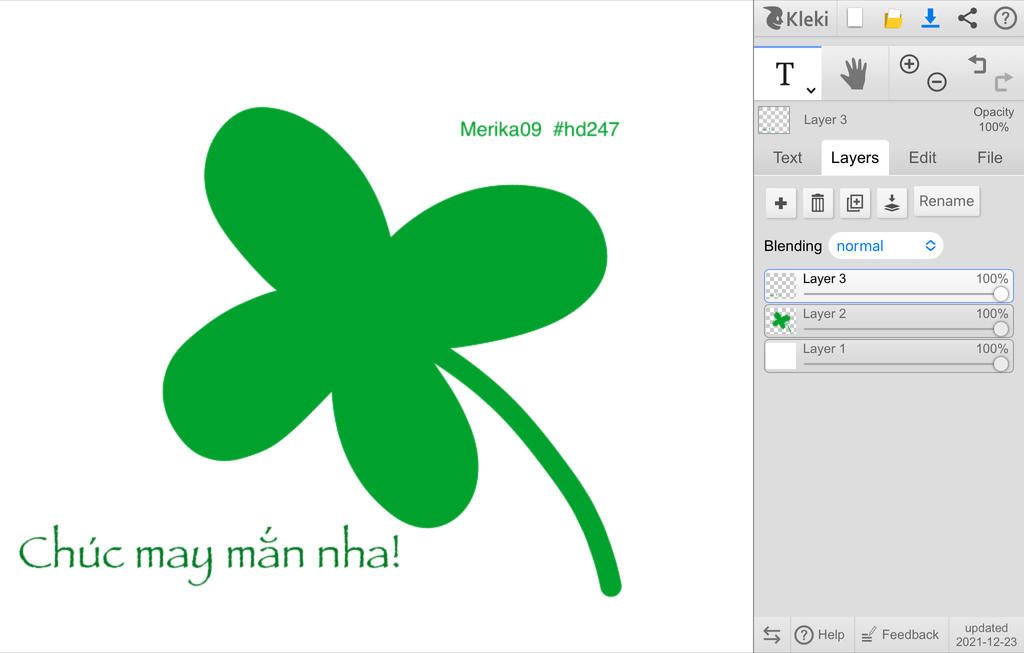This screenshot has width=1024, height=653.
Task: Open an image via the folder icon
Action: coord(893,18)
